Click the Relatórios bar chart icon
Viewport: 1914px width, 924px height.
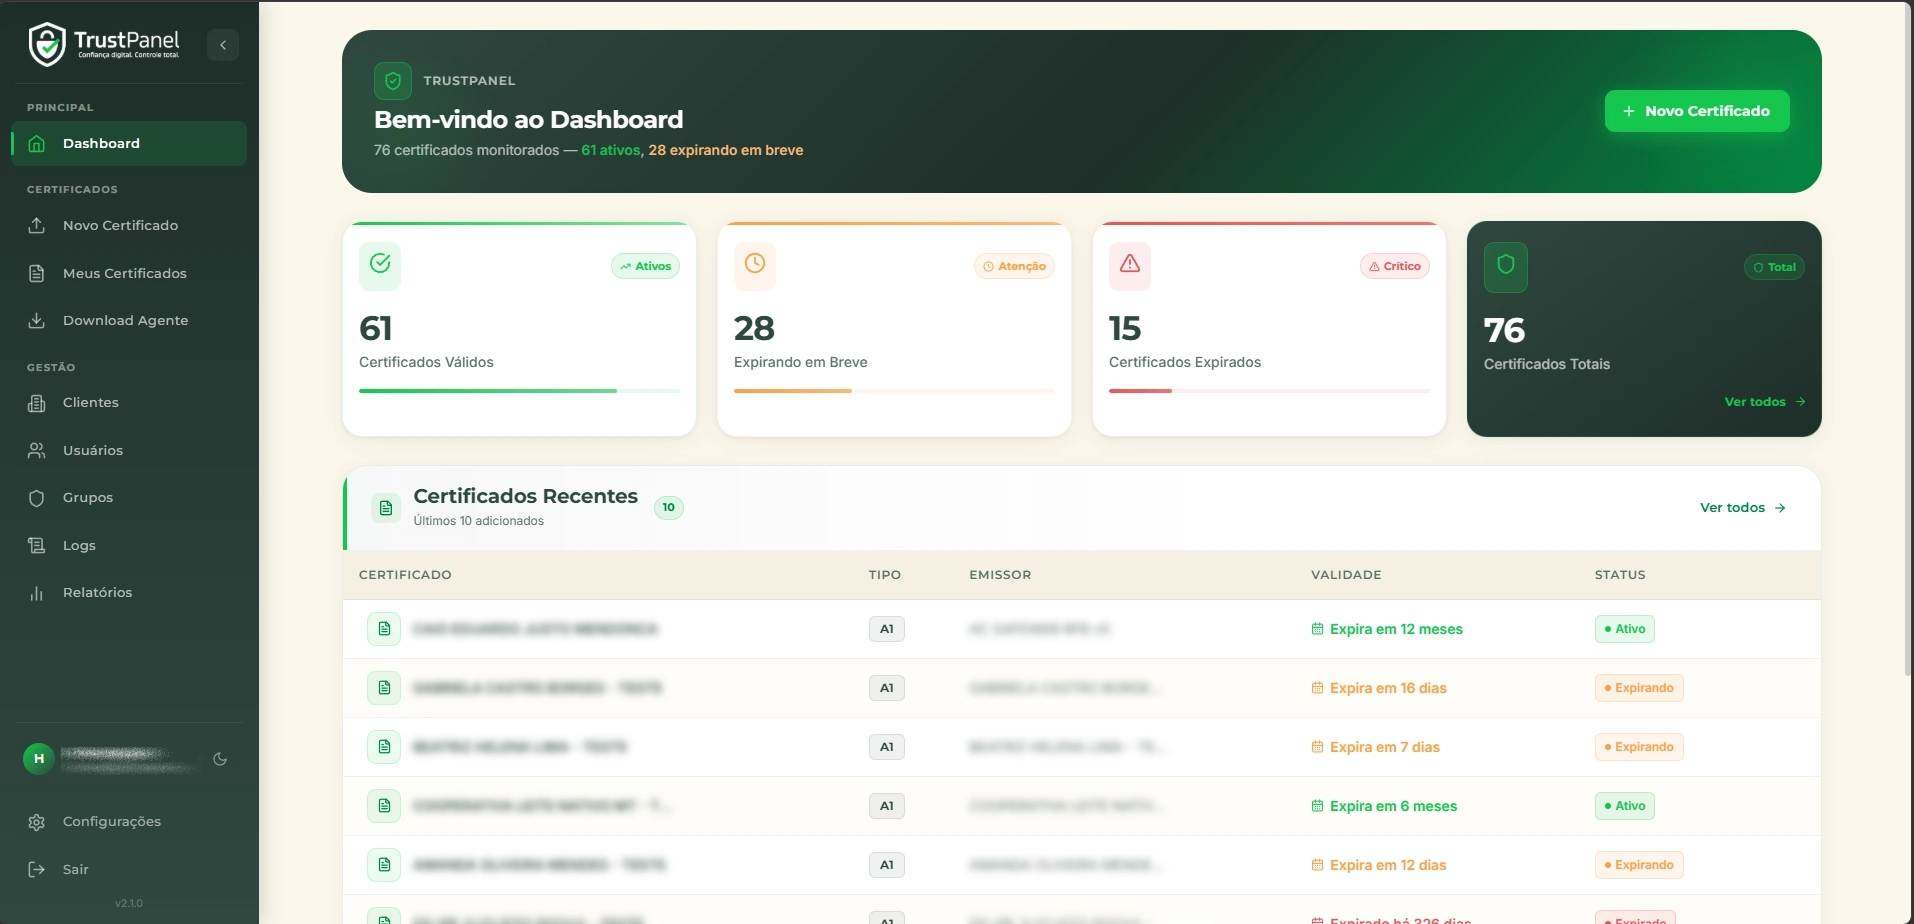pyautogui.click(x=37, y=592)
